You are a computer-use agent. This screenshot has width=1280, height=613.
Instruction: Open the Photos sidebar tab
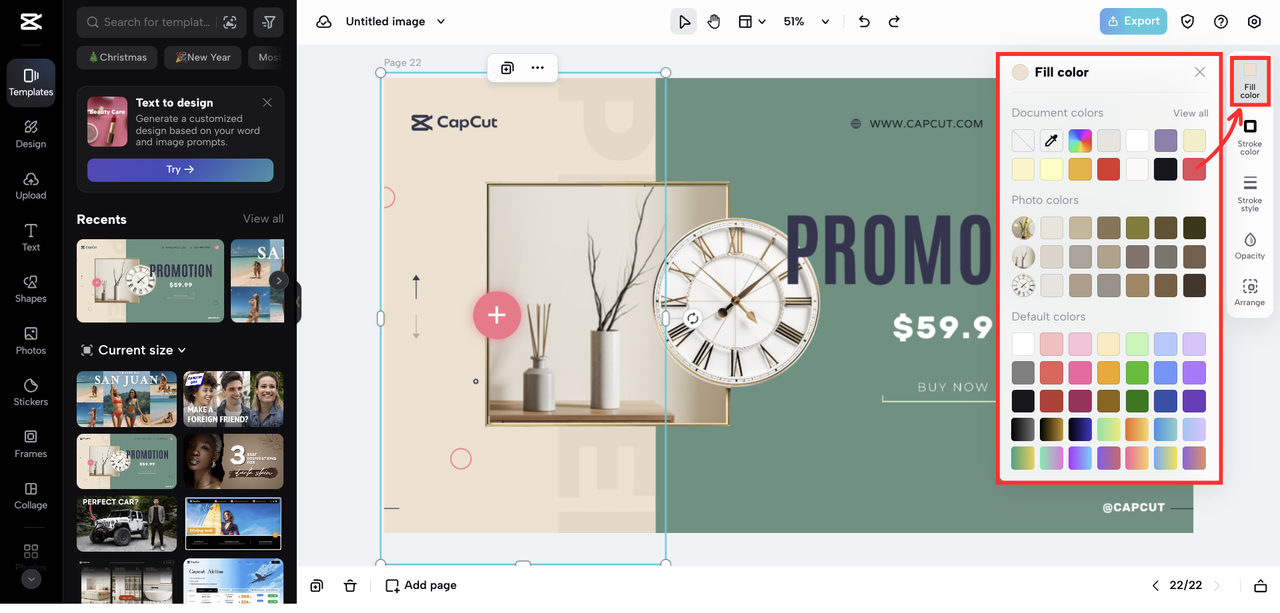point(31,341)
